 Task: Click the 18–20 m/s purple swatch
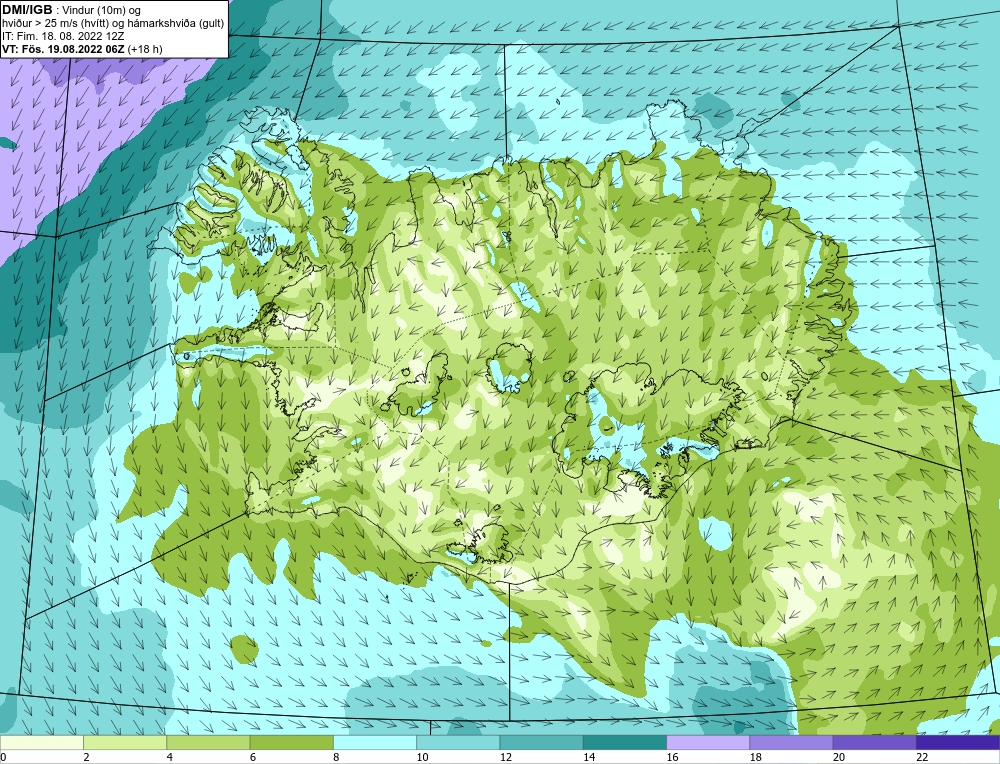point(791,742)
